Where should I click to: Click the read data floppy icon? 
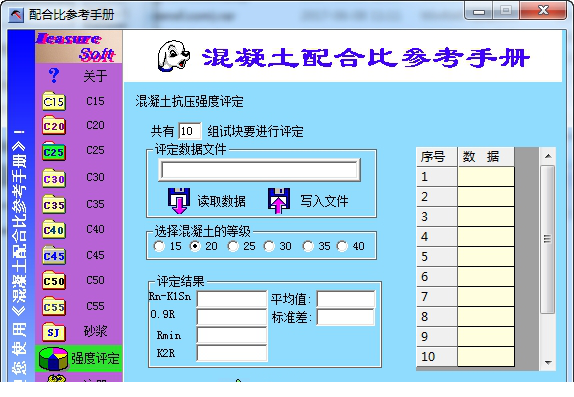tap(178, 201)
